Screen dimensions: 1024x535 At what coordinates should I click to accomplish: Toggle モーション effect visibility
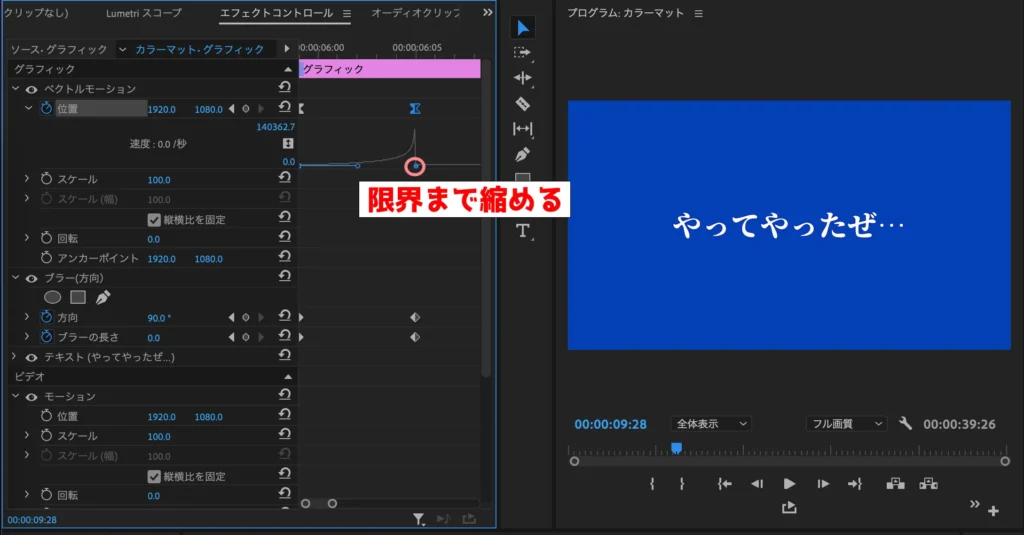pyautogui.click(x=31, y=397)
